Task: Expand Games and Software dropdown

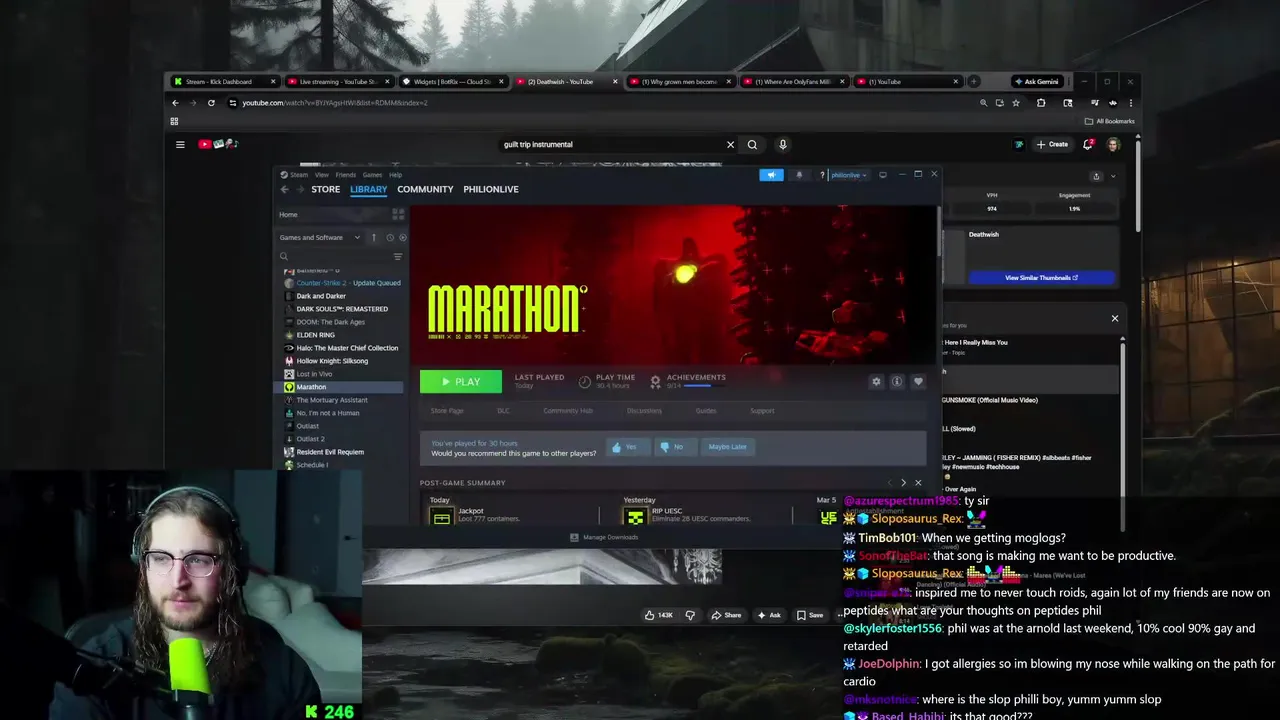Action: (x=320, y=238)
